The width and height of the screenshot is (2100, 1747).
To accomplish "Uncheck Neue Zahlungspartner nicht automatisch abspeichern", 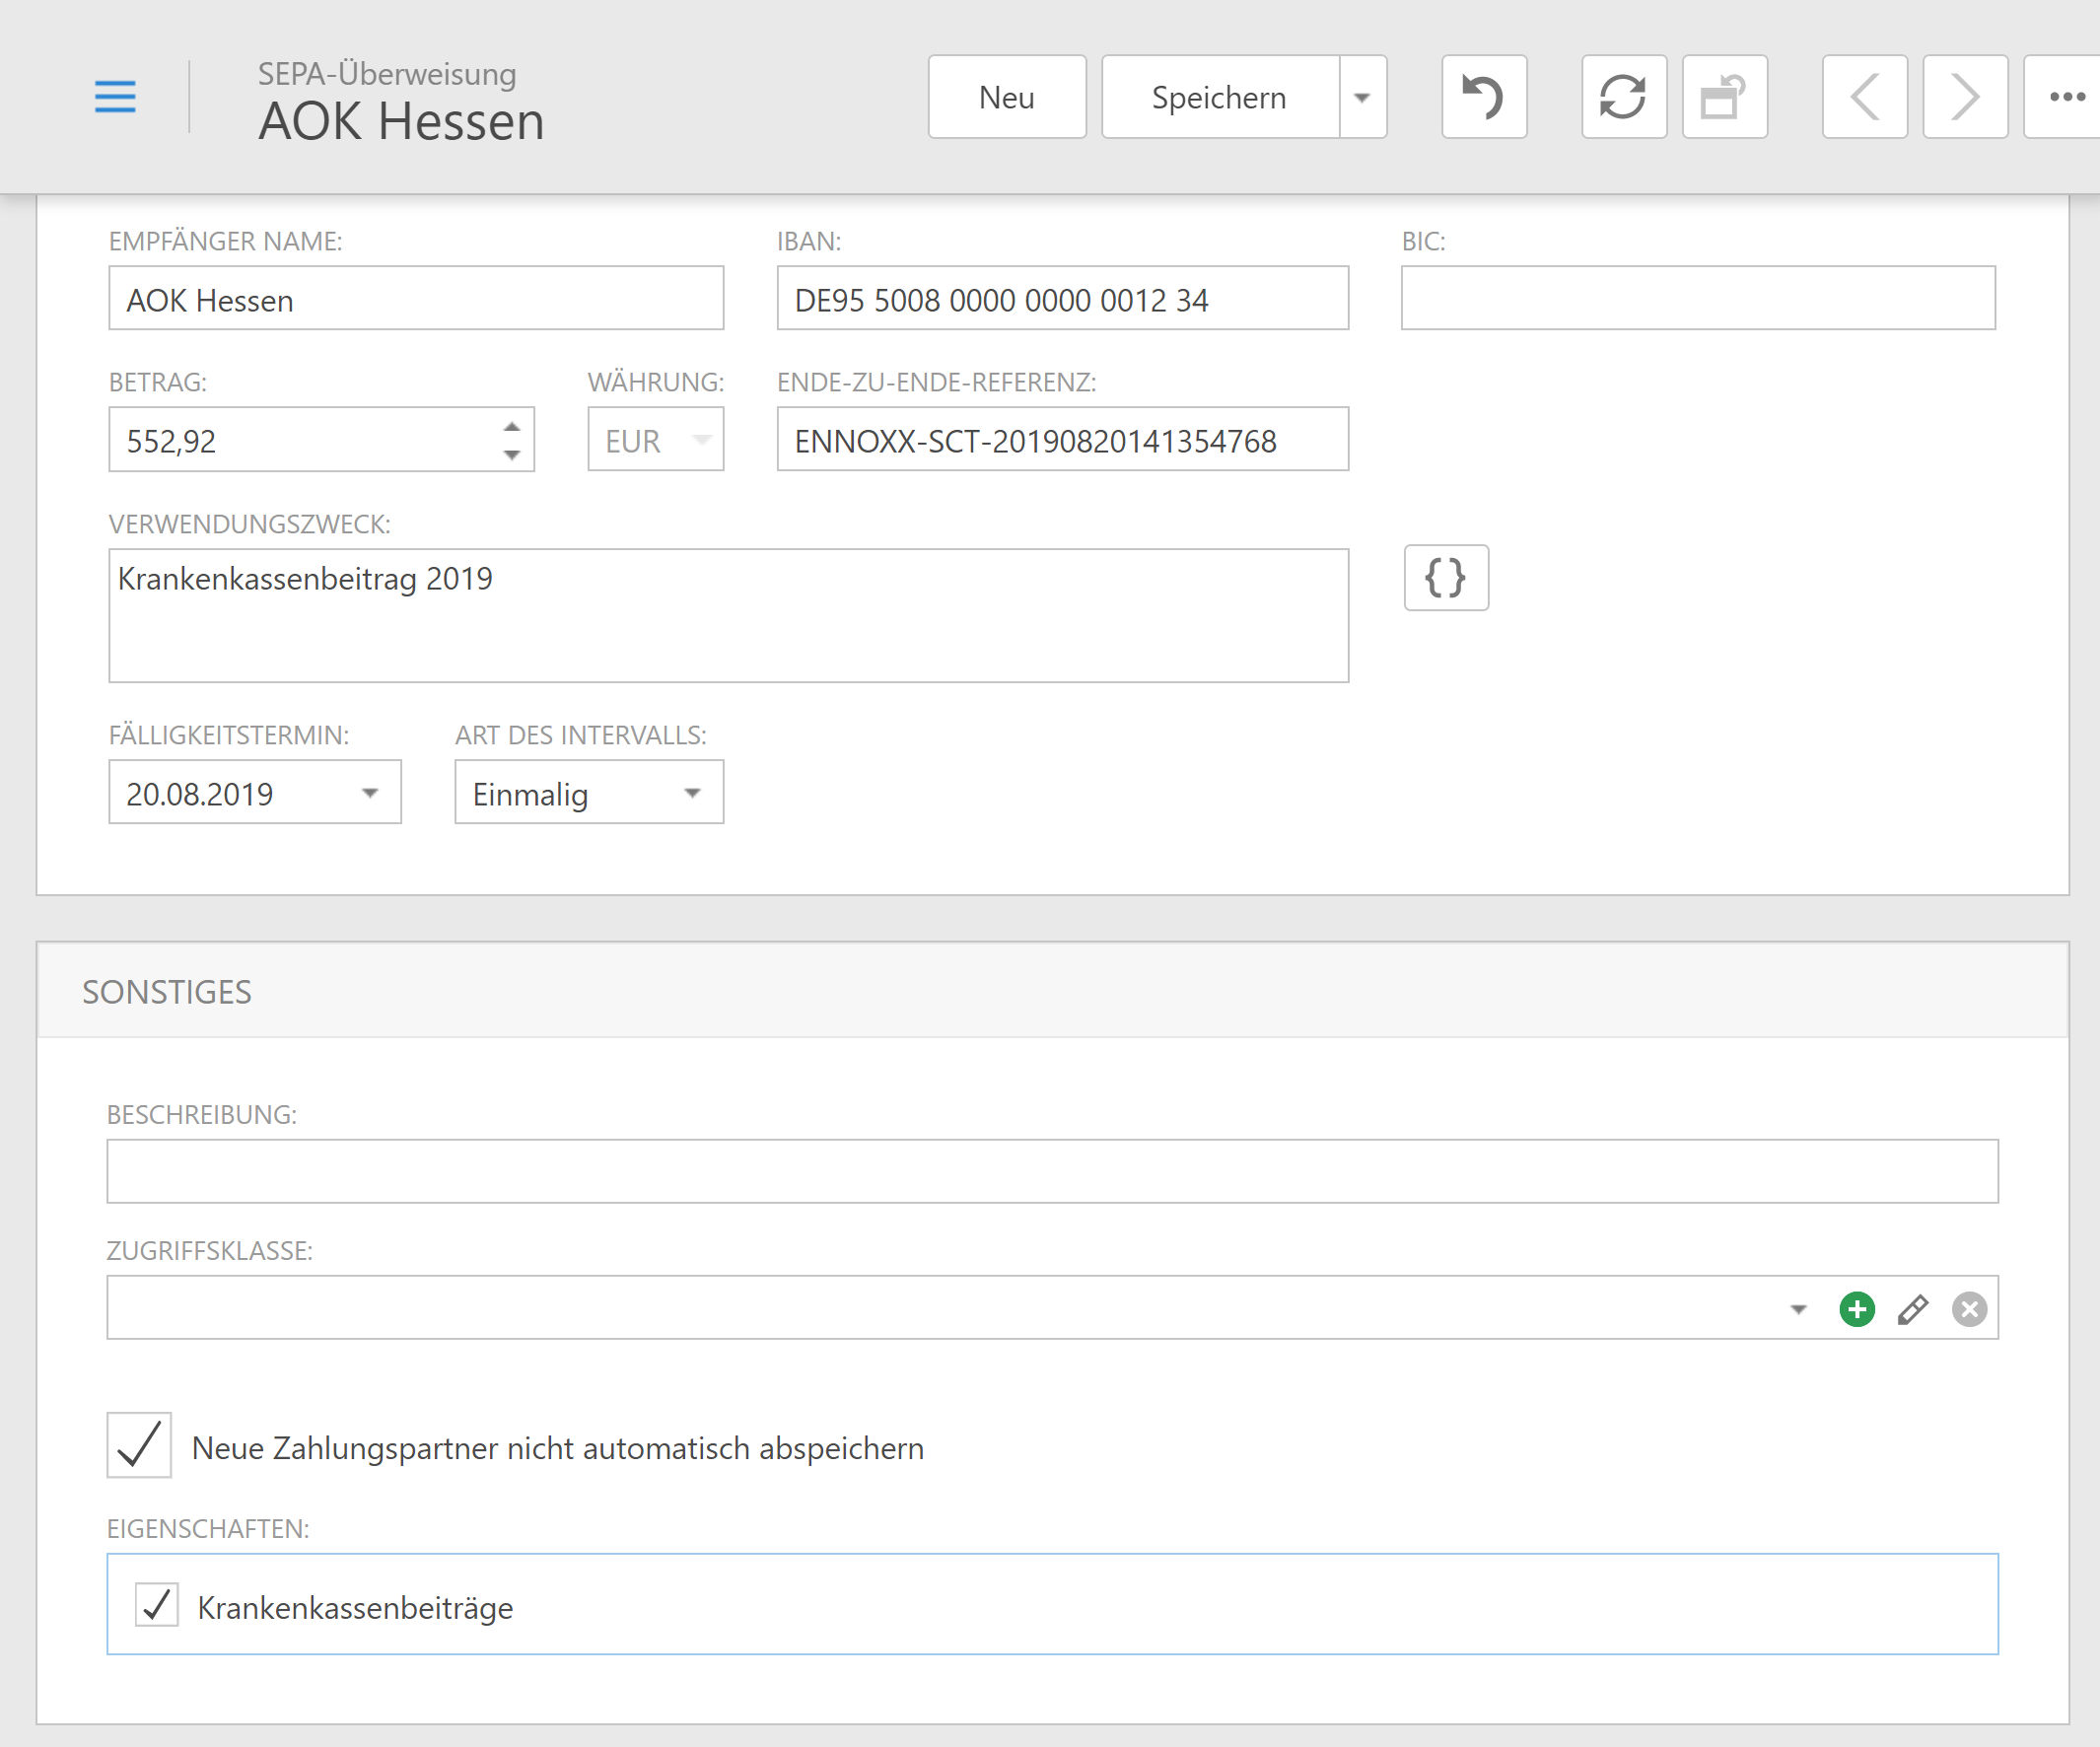I will [139, 1445].
